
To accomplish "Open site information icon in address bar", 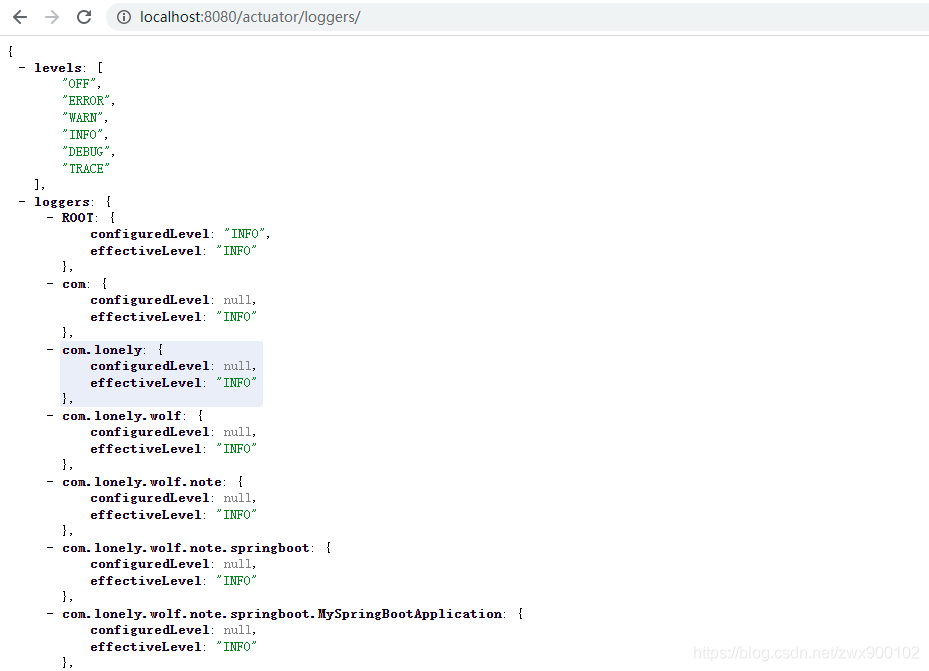I will tap(124, 17).
